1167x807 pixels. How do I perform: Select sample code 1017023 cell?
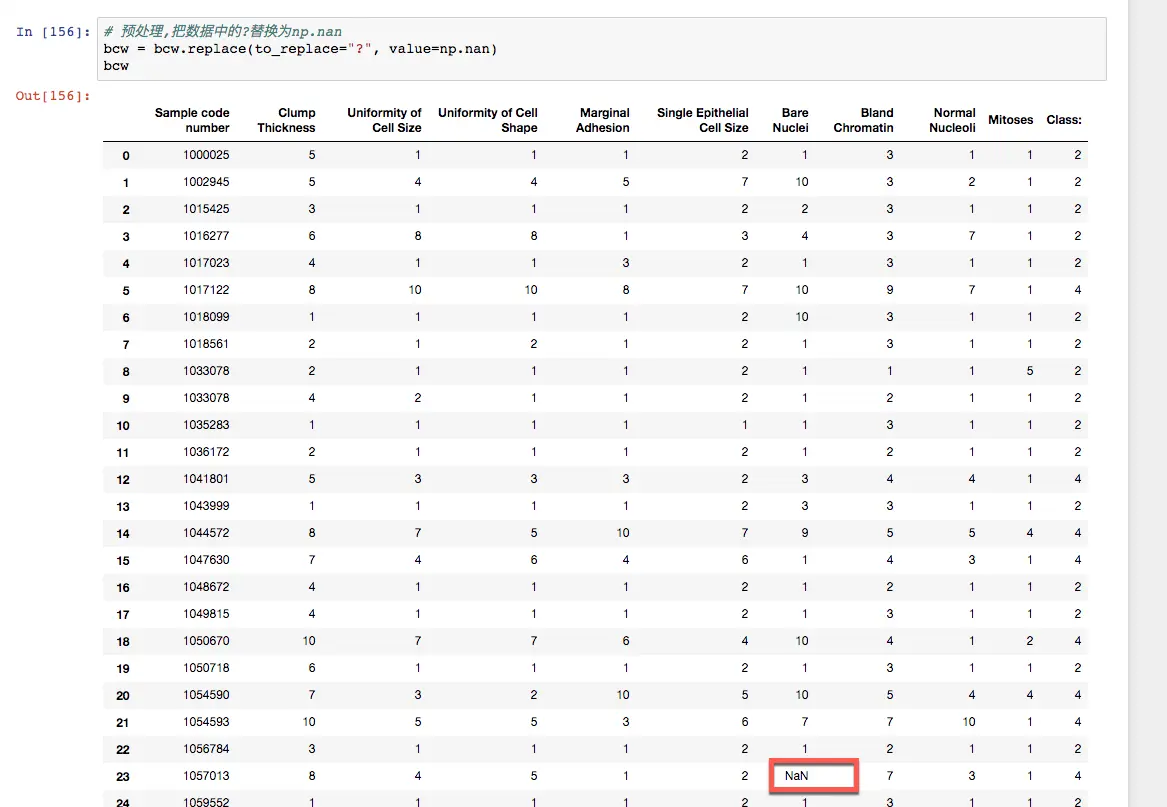pyautogui.click(x=206, y=263)
